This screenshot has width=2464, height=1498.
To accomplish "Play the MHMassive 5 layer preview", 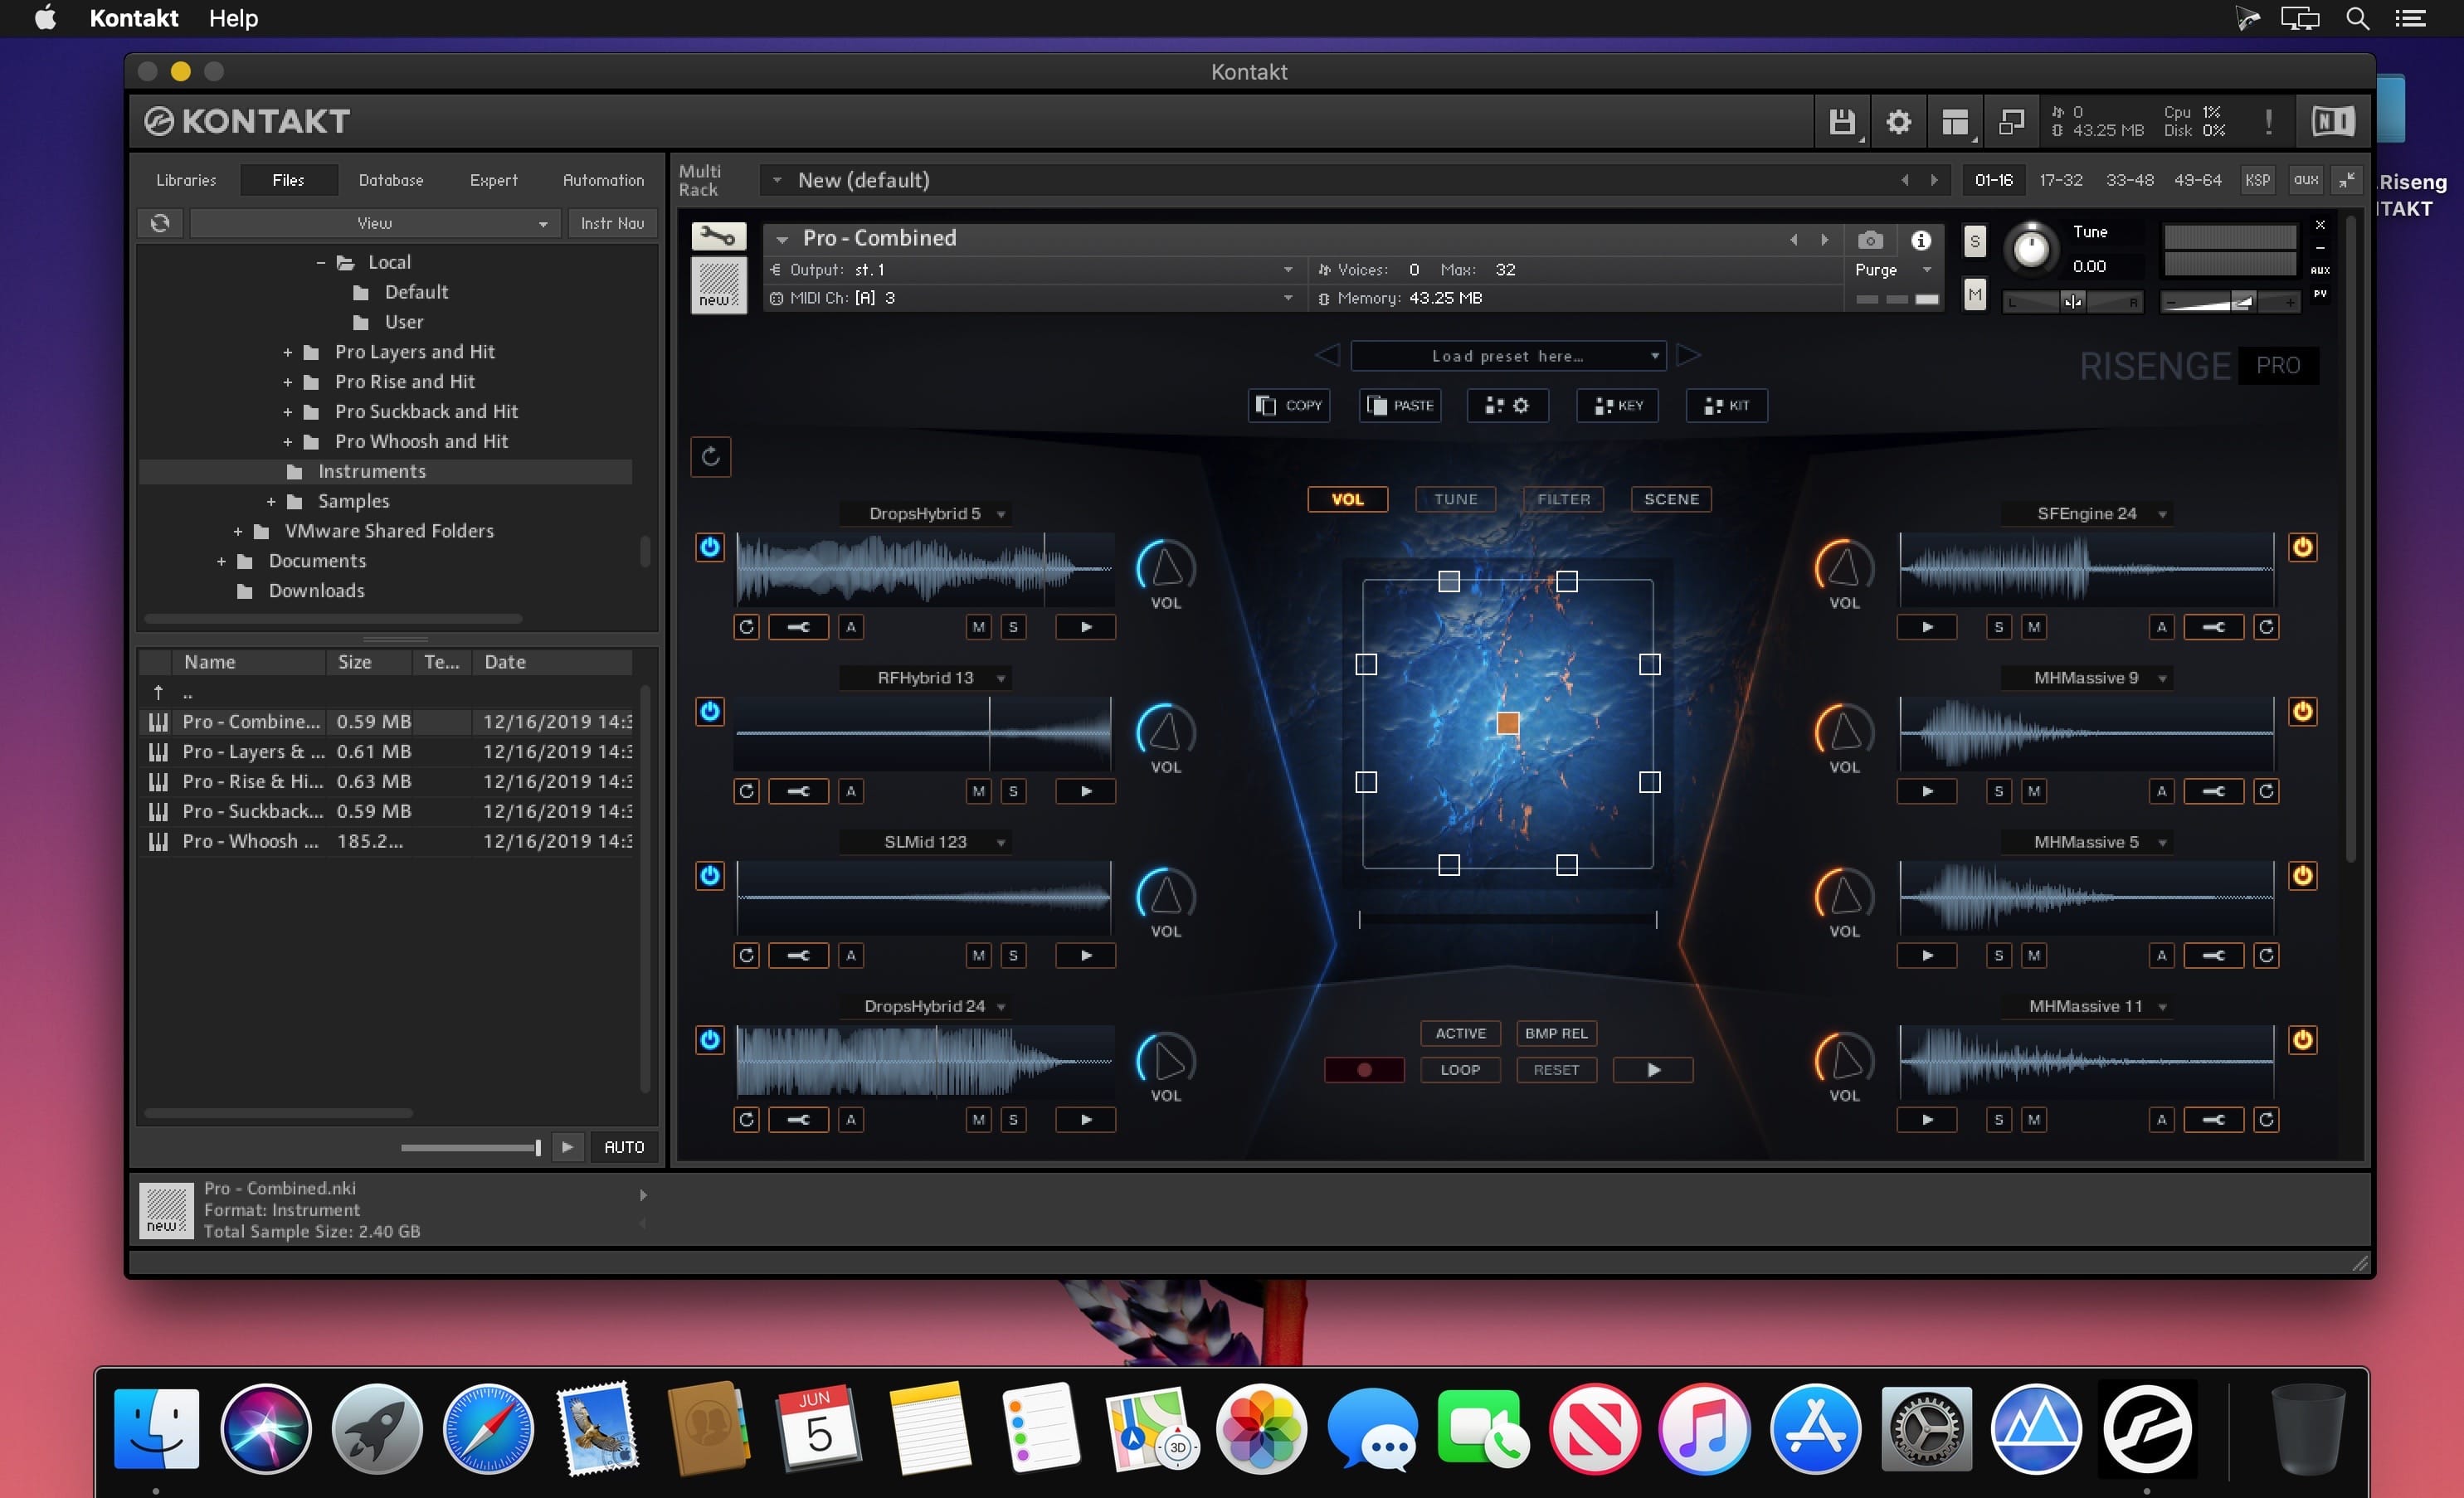I will pyautogui.click(x=1927, y=955).
